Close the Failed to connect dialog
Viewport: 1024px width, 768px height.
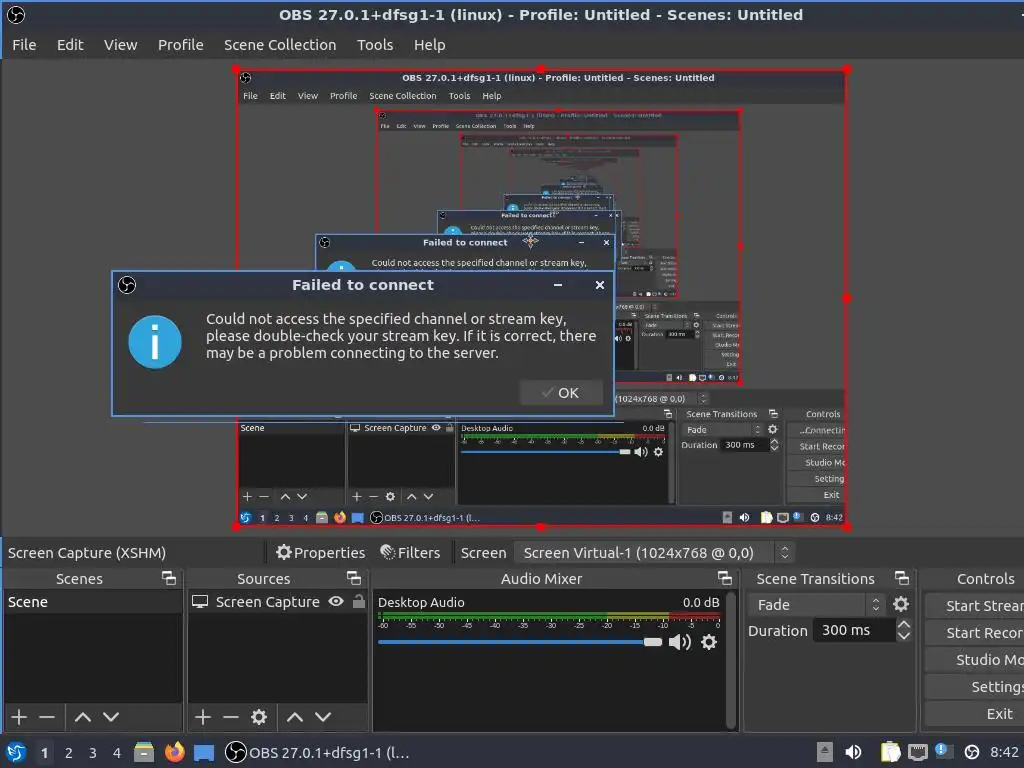point(600,285)
